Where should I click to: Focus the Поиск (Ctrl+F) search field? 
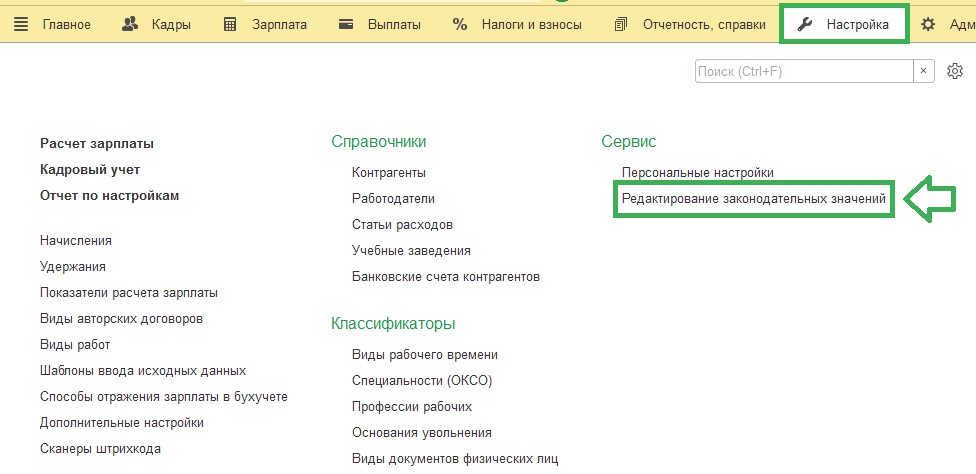pos(803,71)
